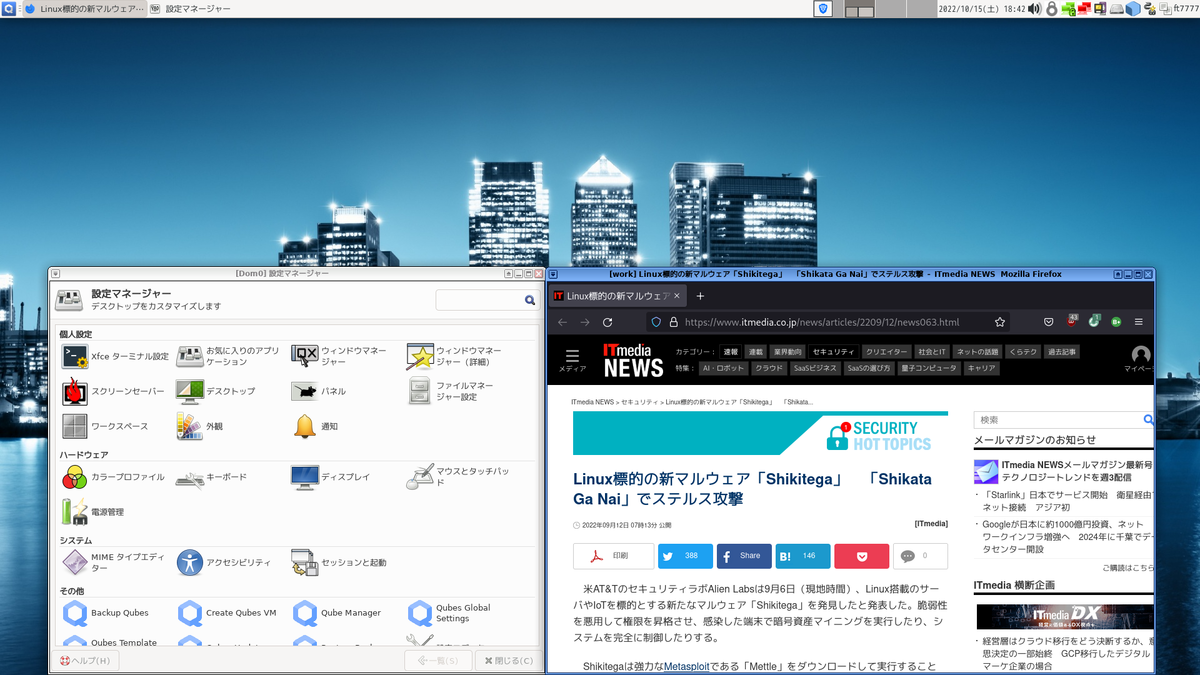Open a new Firefox tab
1200x675 pixels.
click(700, 296)
